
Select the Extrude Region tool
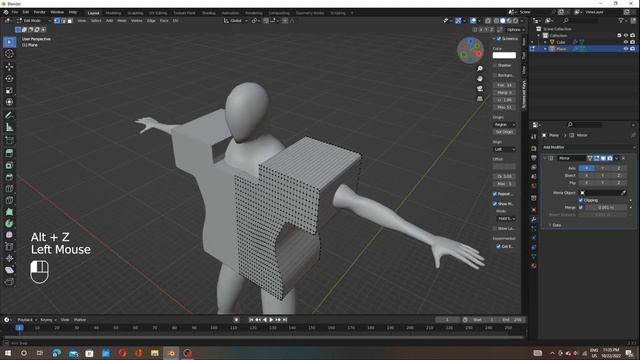click(x=9, y=153)
